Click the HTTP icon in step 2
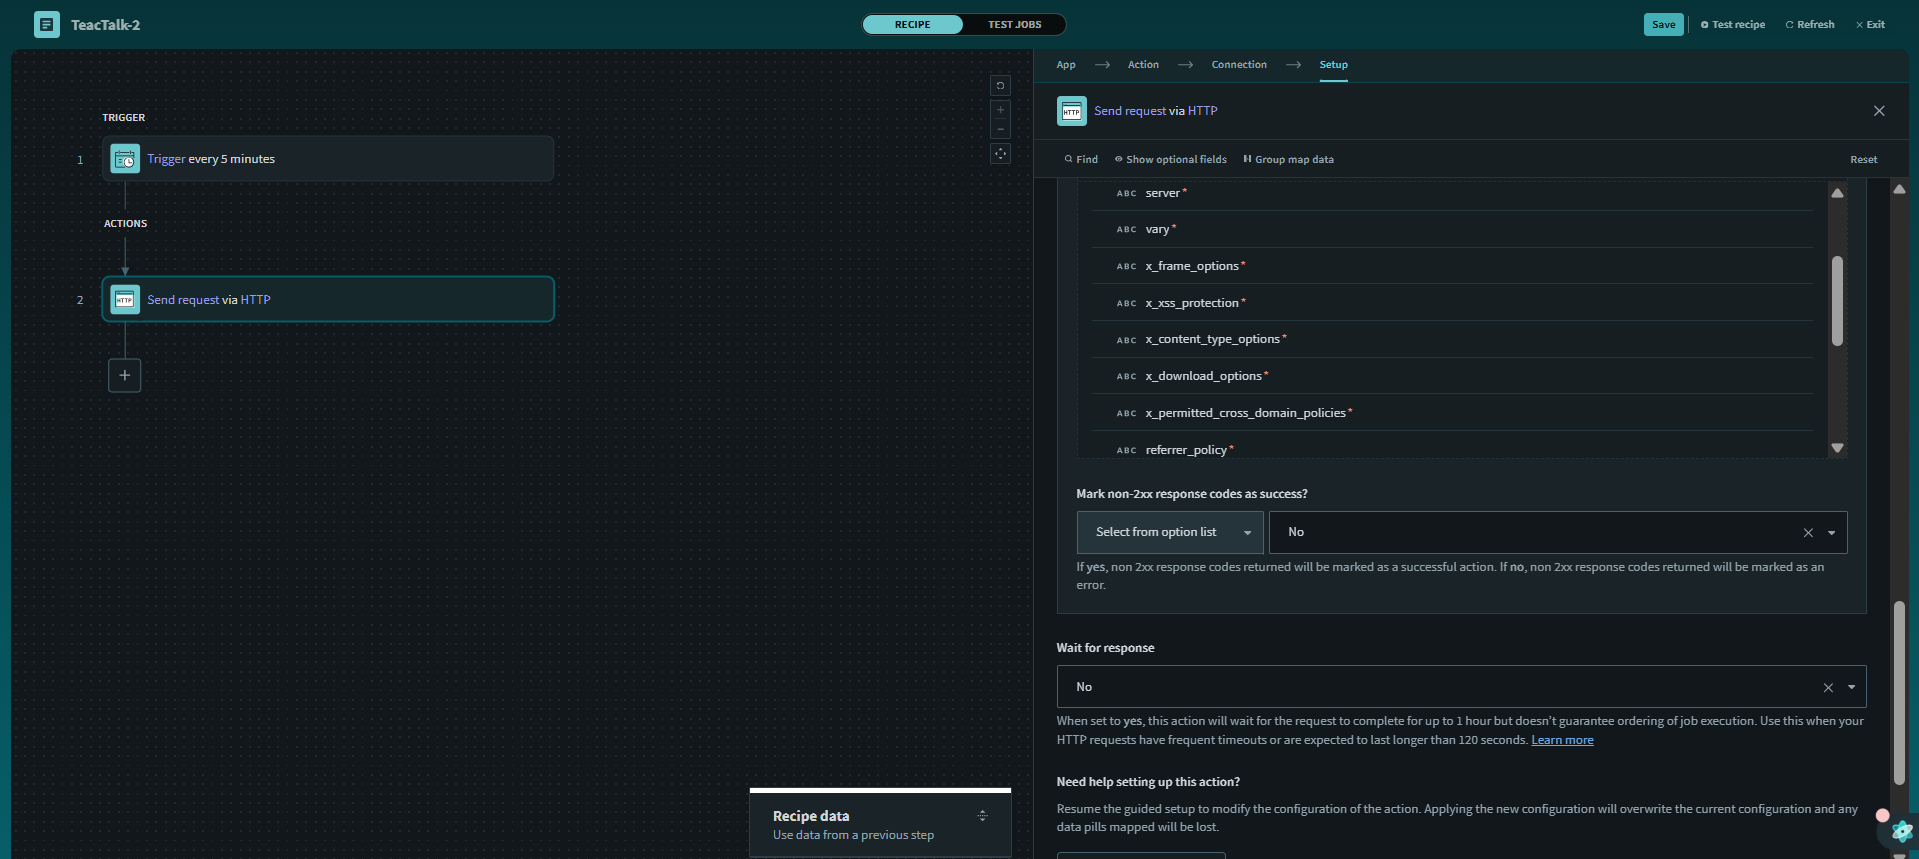1919x859 pixels. (125, 300)
